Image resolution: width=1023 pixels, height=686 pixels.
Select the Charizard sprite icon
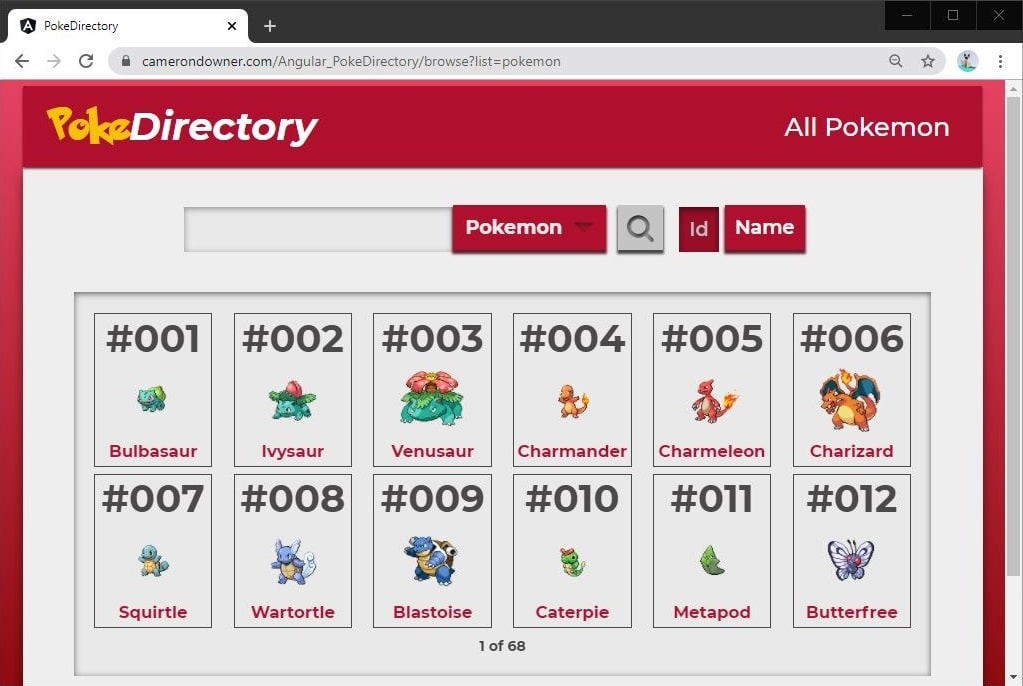point(850,398)
